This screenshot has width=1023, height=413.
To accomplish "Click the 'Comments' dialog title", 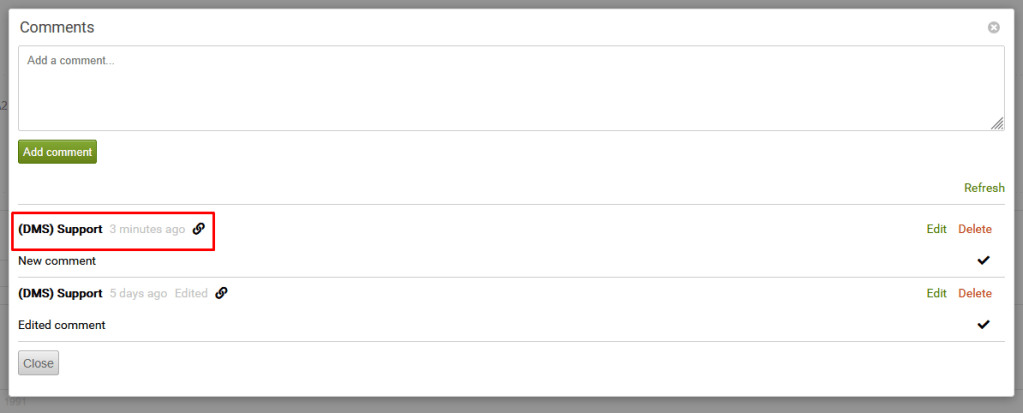I will coord(57,28).
